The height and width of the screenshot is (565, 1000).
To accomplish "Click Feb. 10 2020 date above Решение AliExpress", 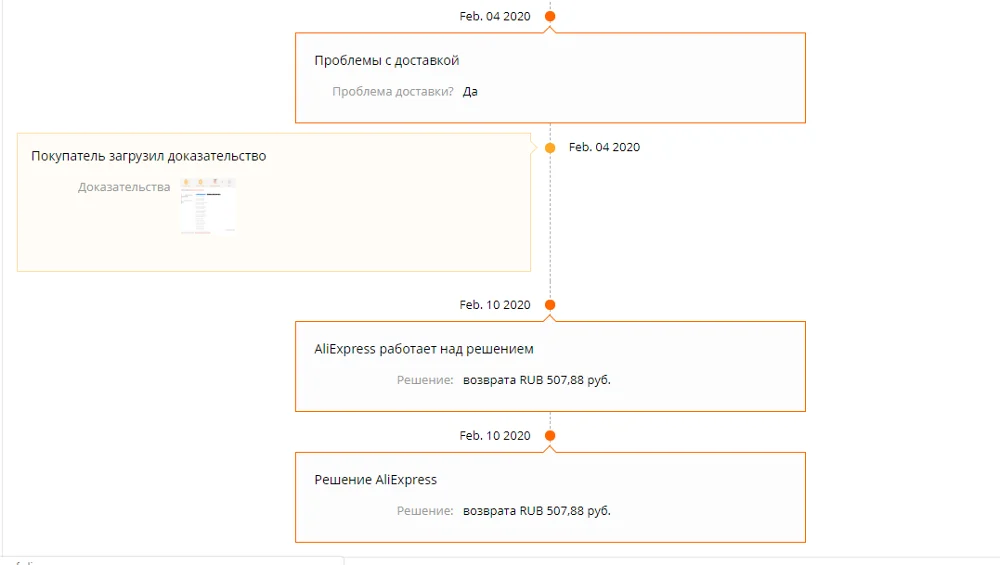I will point(495,436).
